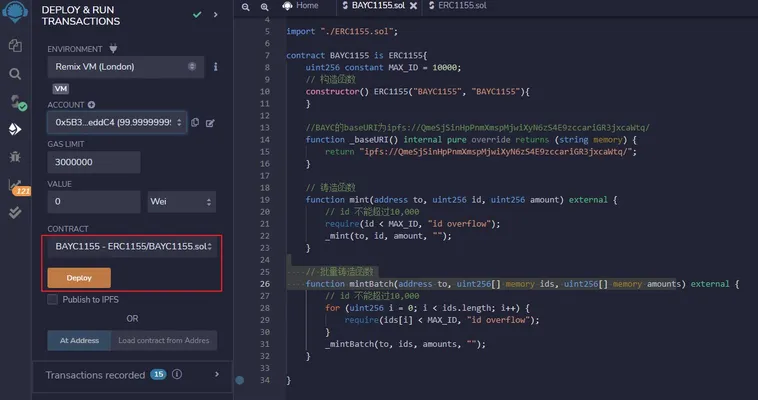Open the unit testing double-check sidebar icon
Screen dimensions: 758x400
pos(15,212)
